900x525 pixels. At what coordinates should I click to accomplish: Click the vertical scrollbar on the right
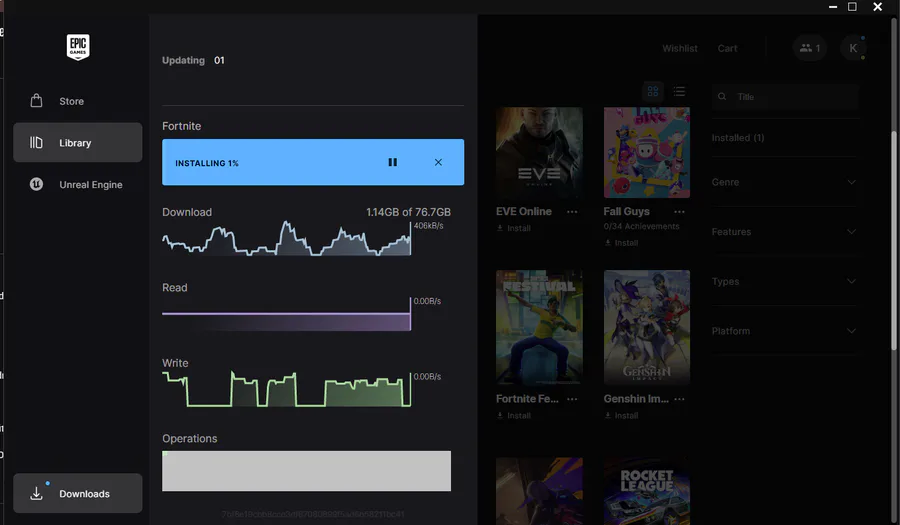coord(894,241)
